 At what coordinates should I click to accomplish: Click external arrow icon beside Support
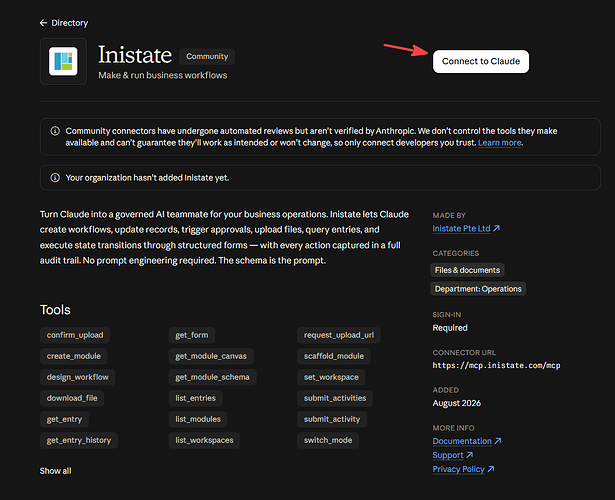[469, 455]
